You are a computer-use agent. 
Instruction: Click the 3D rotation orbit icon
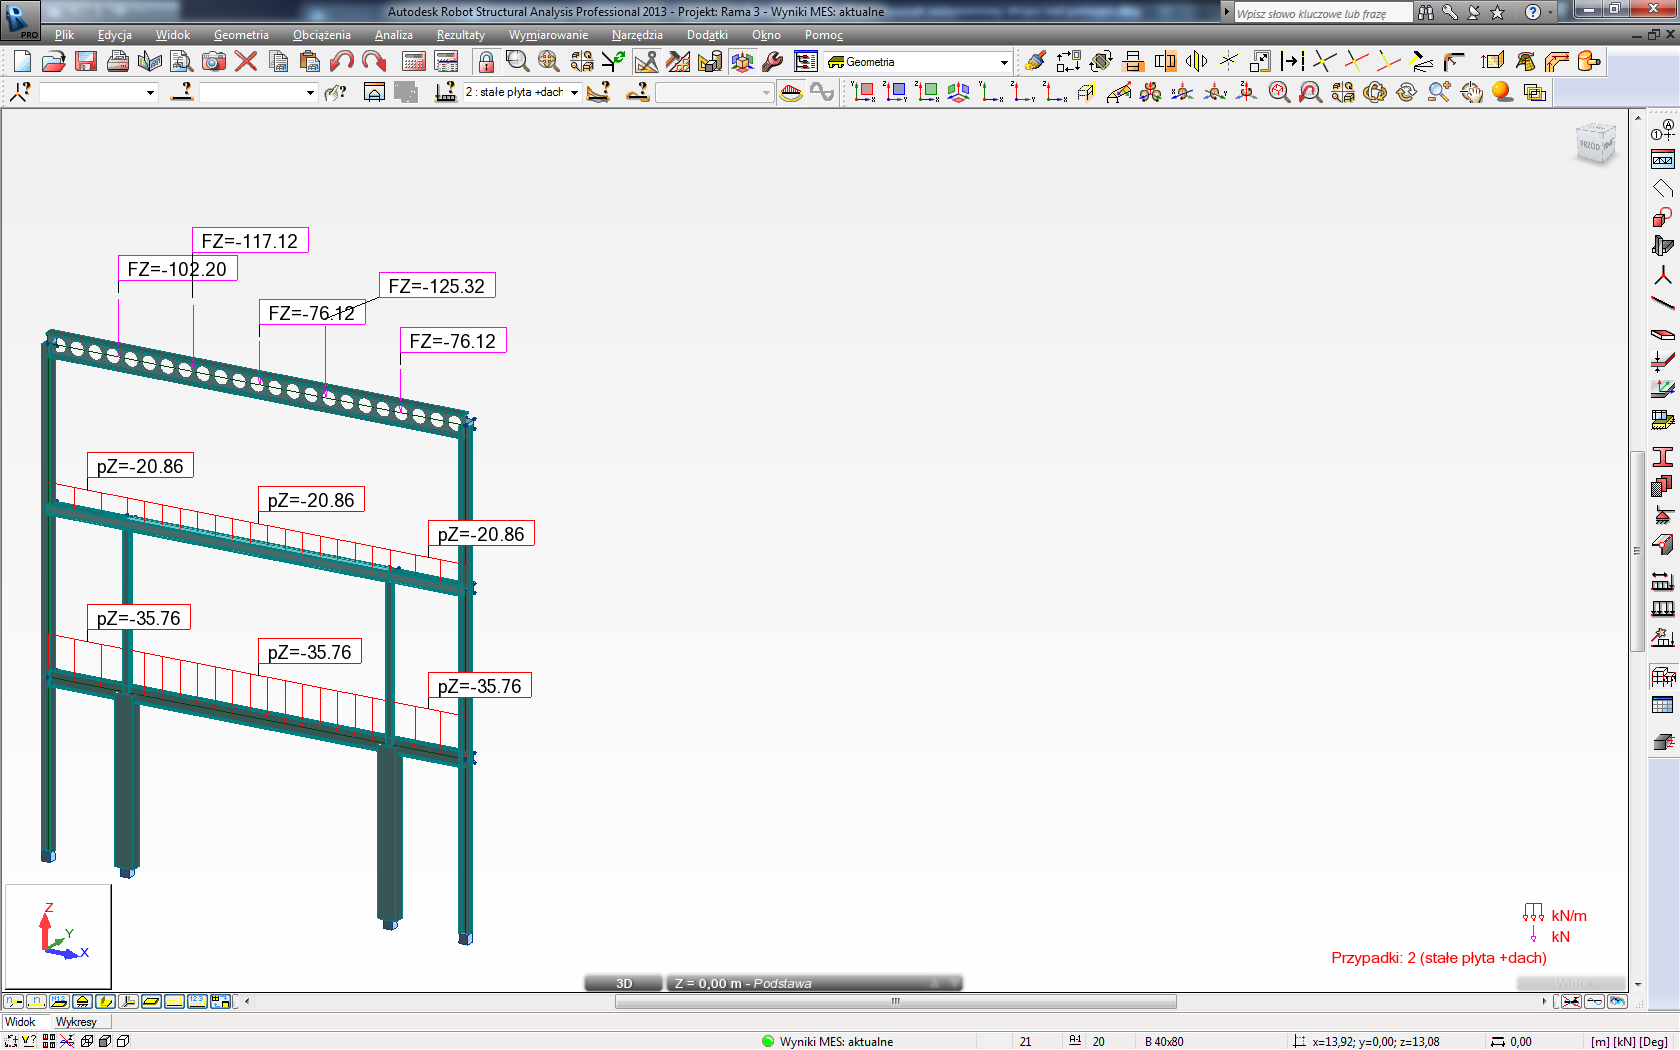coord(1375,92)
